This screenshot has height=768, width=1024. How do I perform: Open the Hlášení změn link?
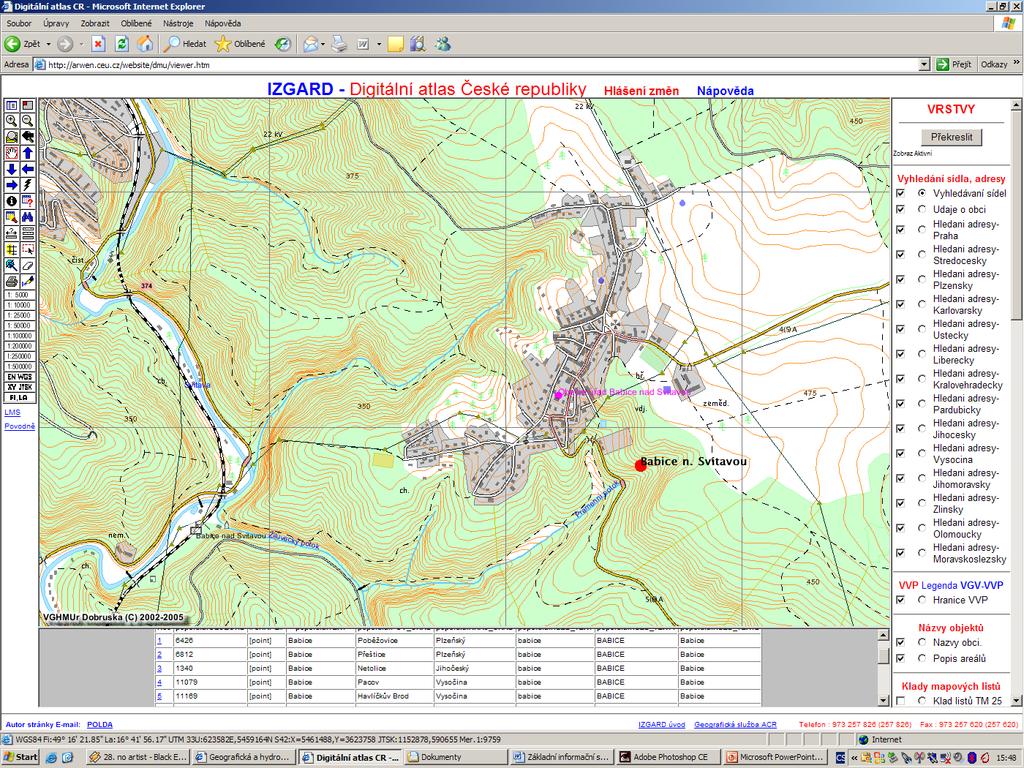click(641, 91)
